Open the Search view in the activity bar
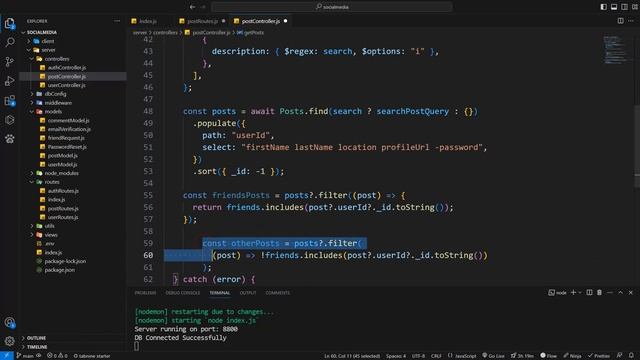Viewport: 640px width, 360px height. click(x=9, y=42)
